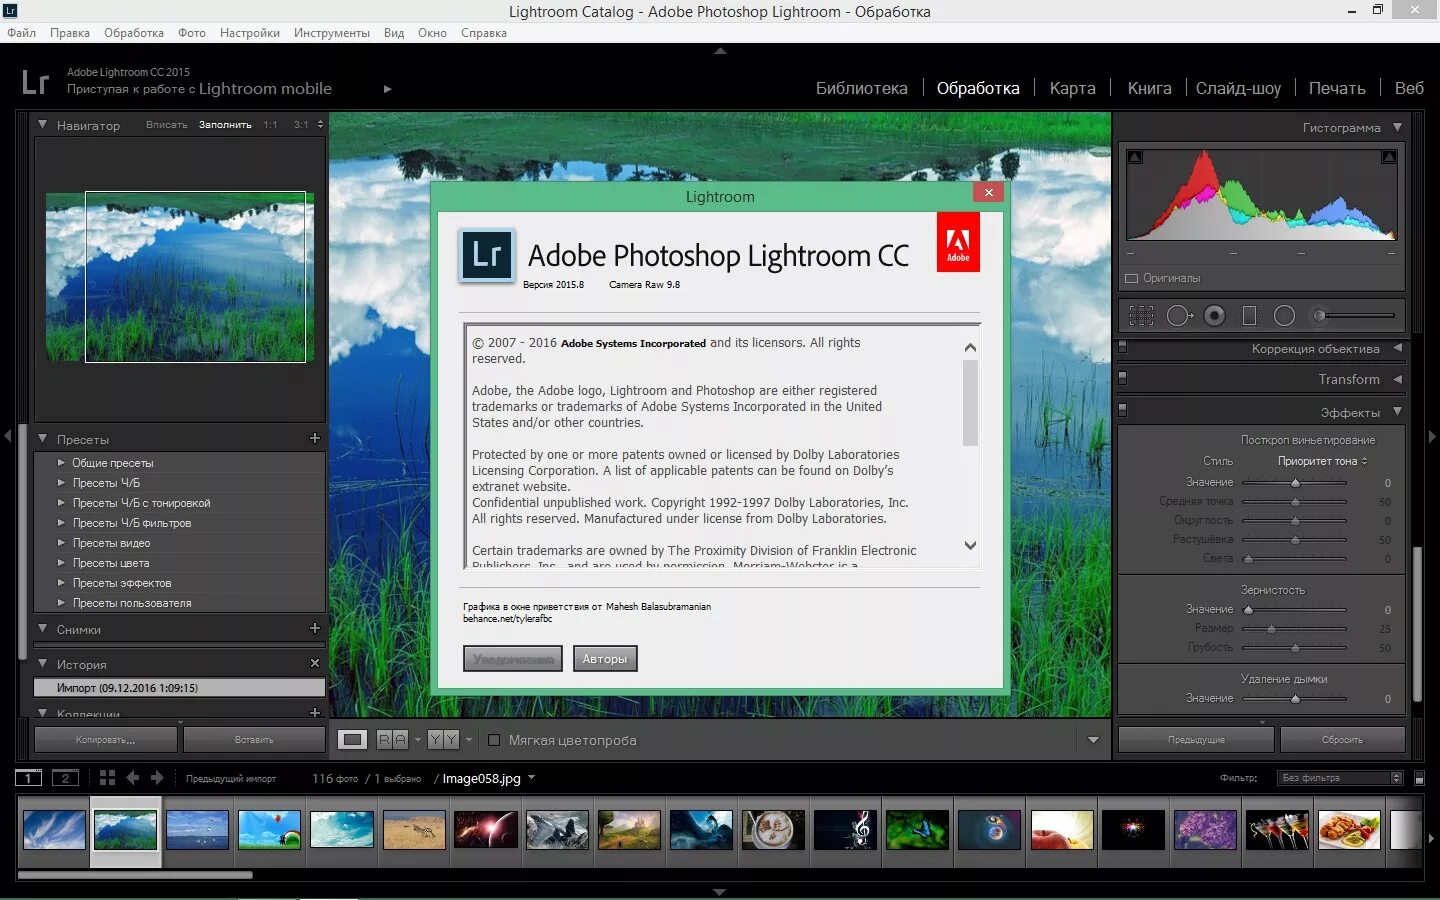The image size is (1440, 900).
Task: Open Приоритет тона style dropdown
Action: pos(1322,461)
